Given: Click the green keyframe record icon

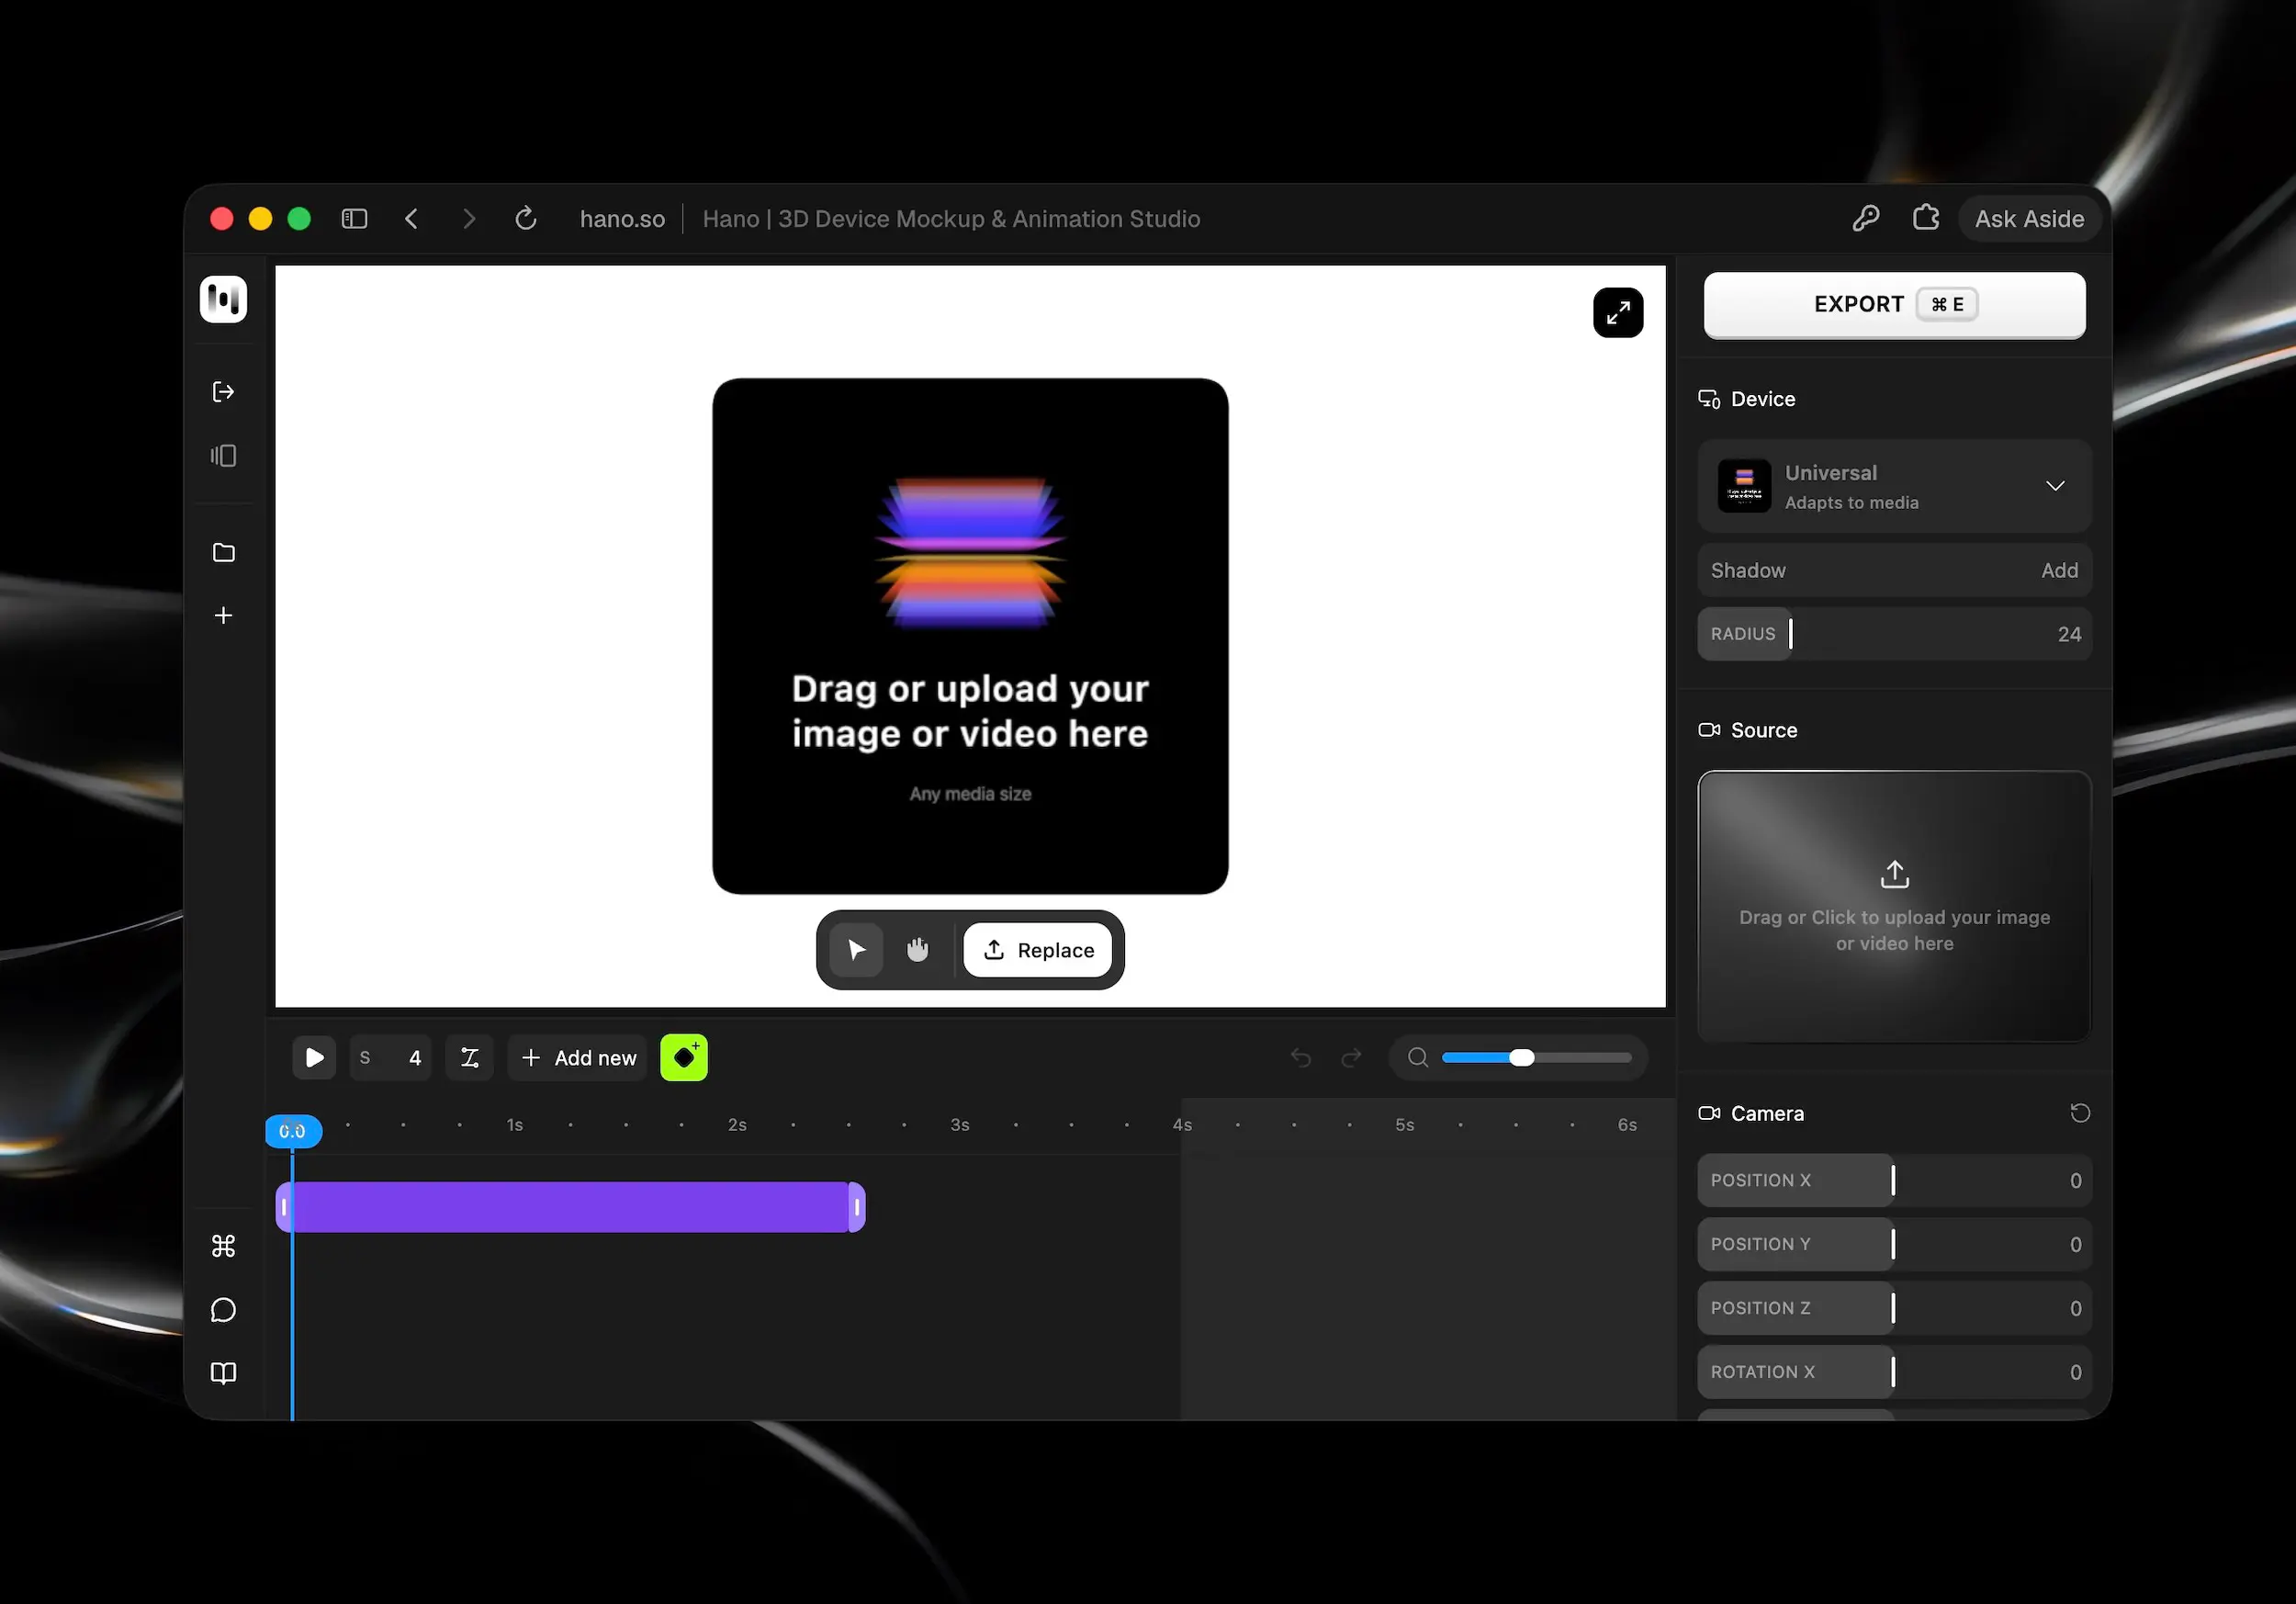Looking at the screenshot, I should [684, 1057].
